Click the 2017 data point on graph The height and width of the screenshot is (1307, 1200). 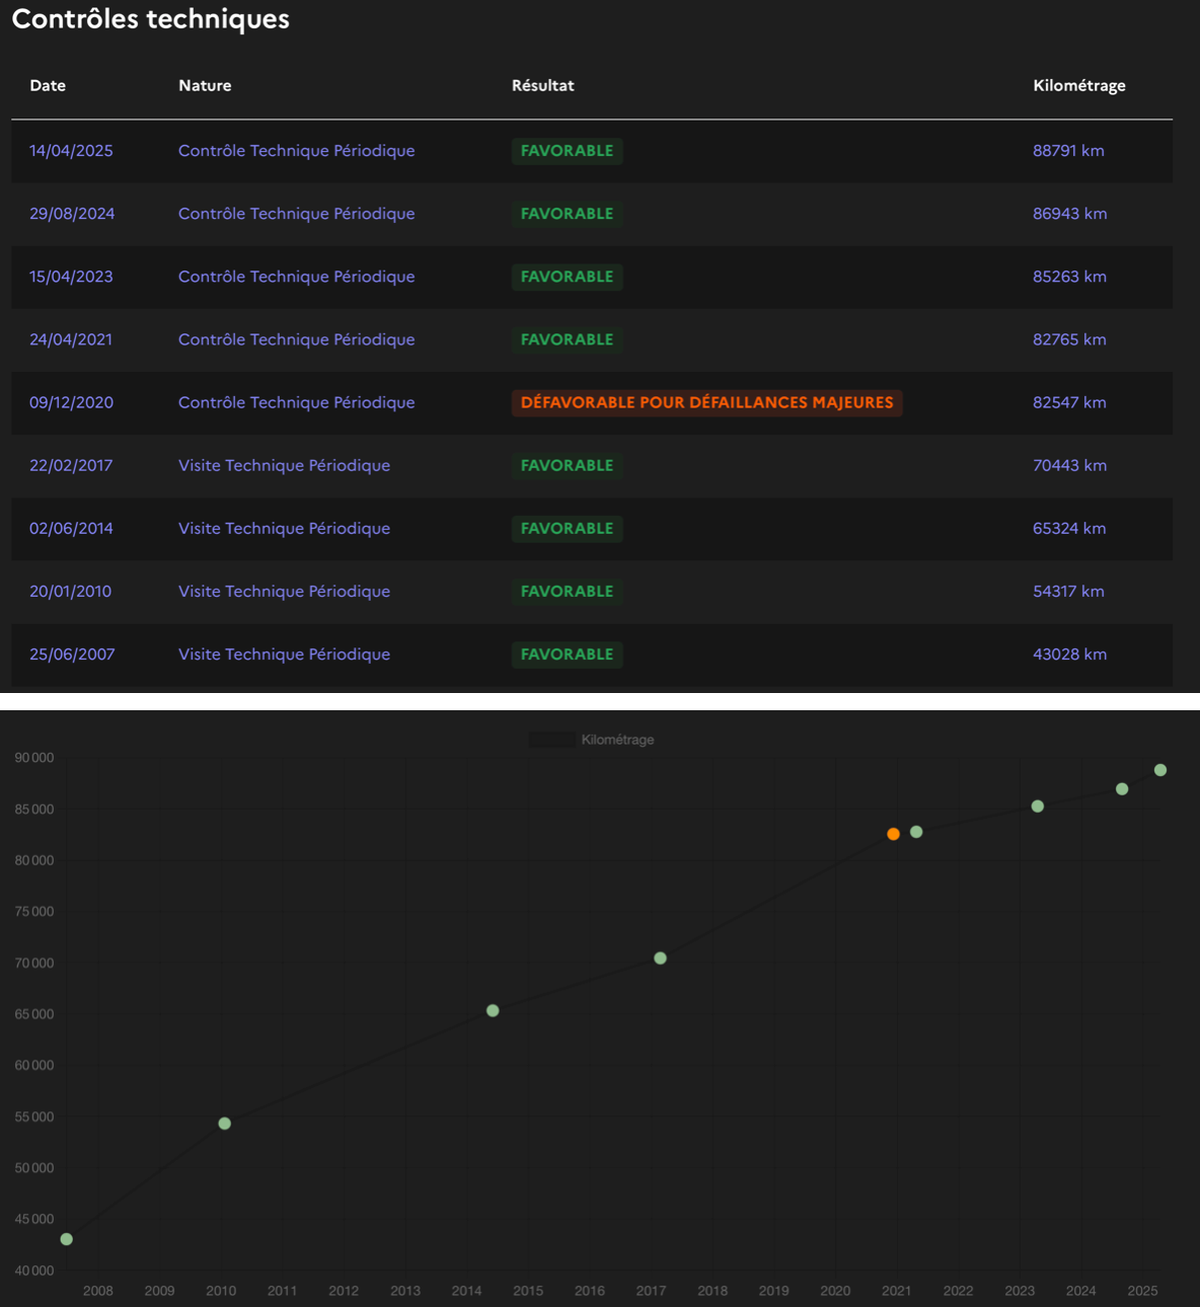[x=660, y=958]
